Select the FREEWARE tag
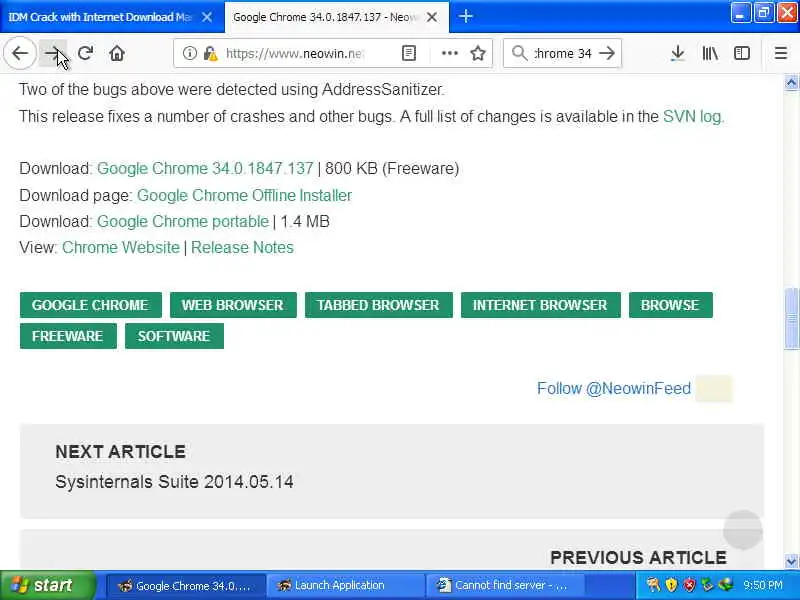 click(x=68, y=336)
